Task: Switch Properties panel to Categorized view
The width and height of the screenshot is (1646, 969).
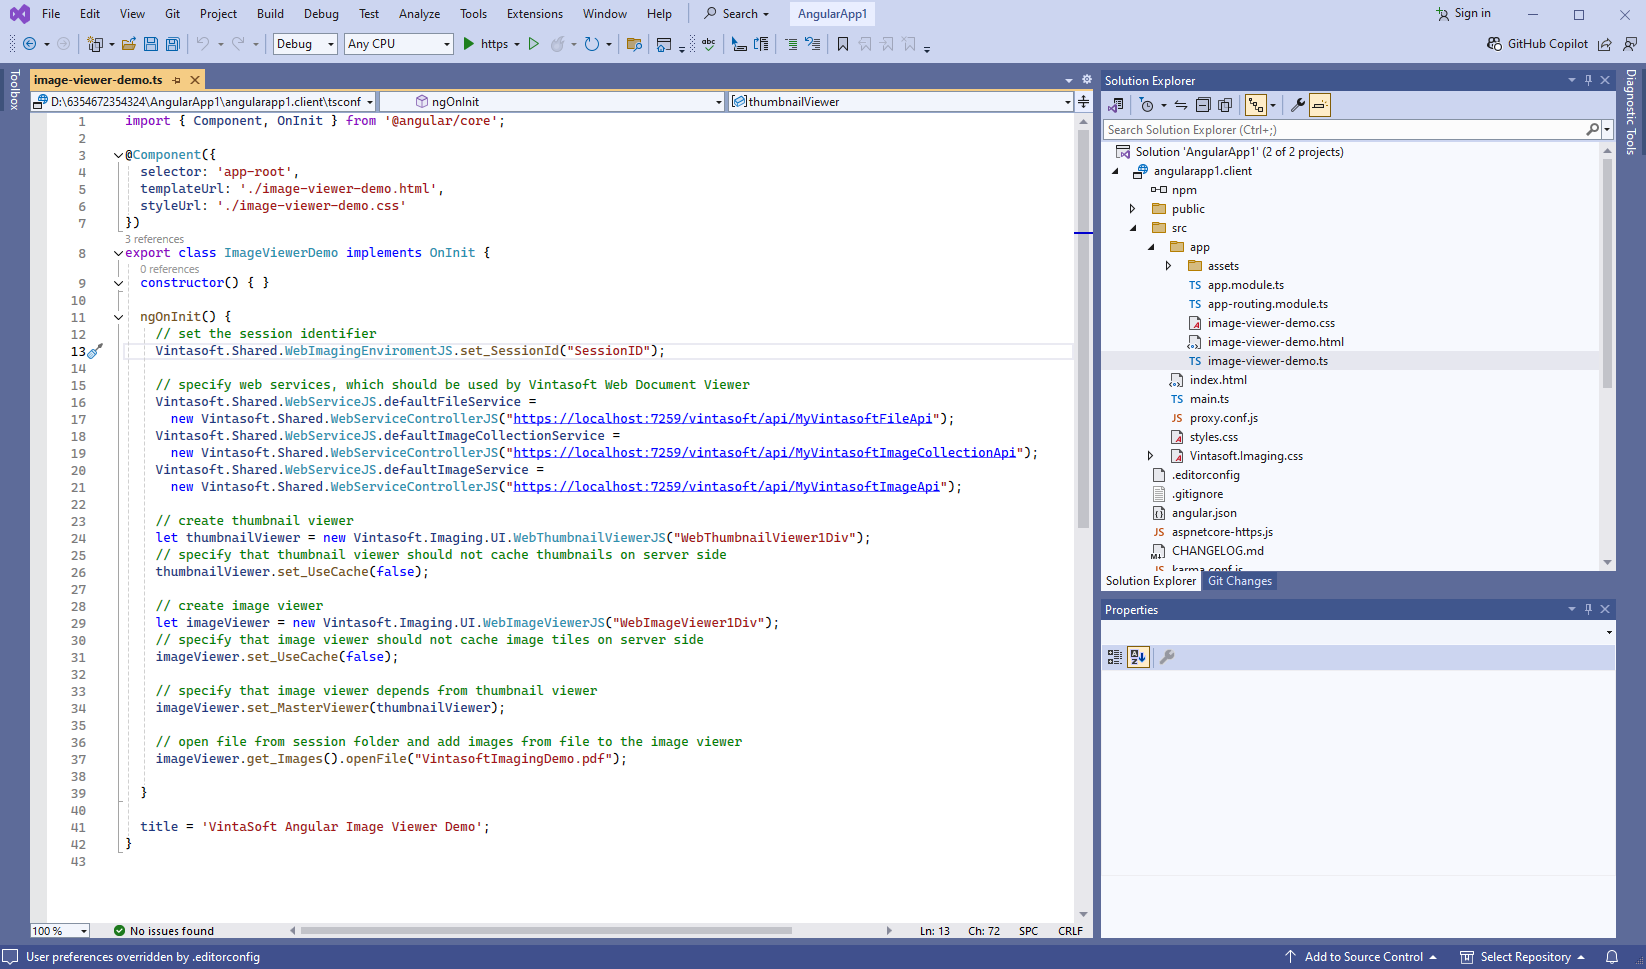Action: [x=1114, y=657]
